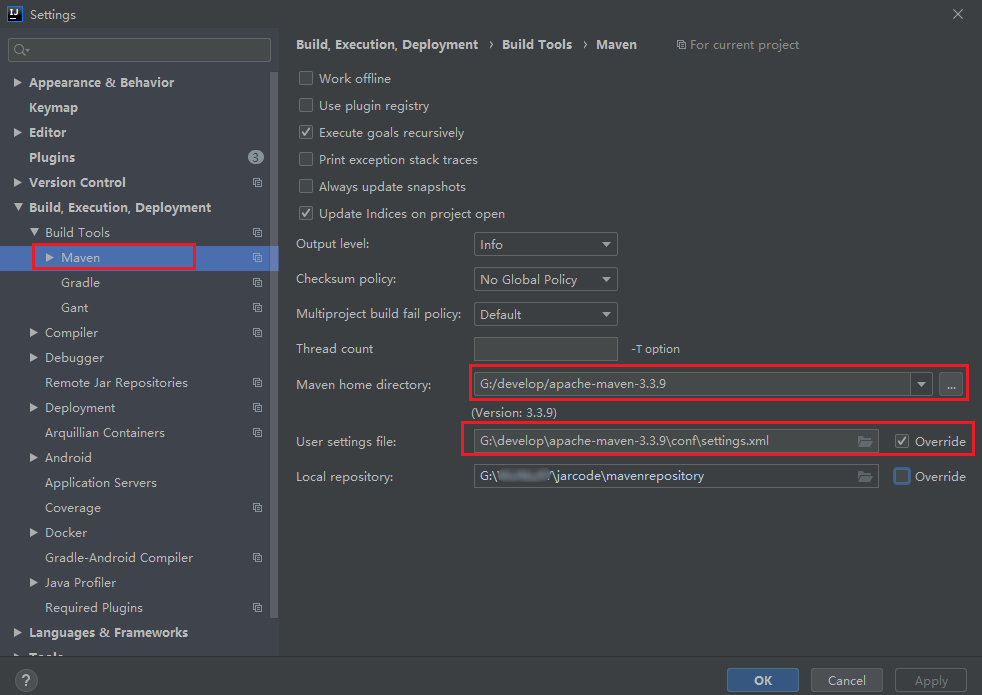Click the project-level icon beside Arquillian Containers
Viewport: 982px width, 695px height.
pos(257,433)
